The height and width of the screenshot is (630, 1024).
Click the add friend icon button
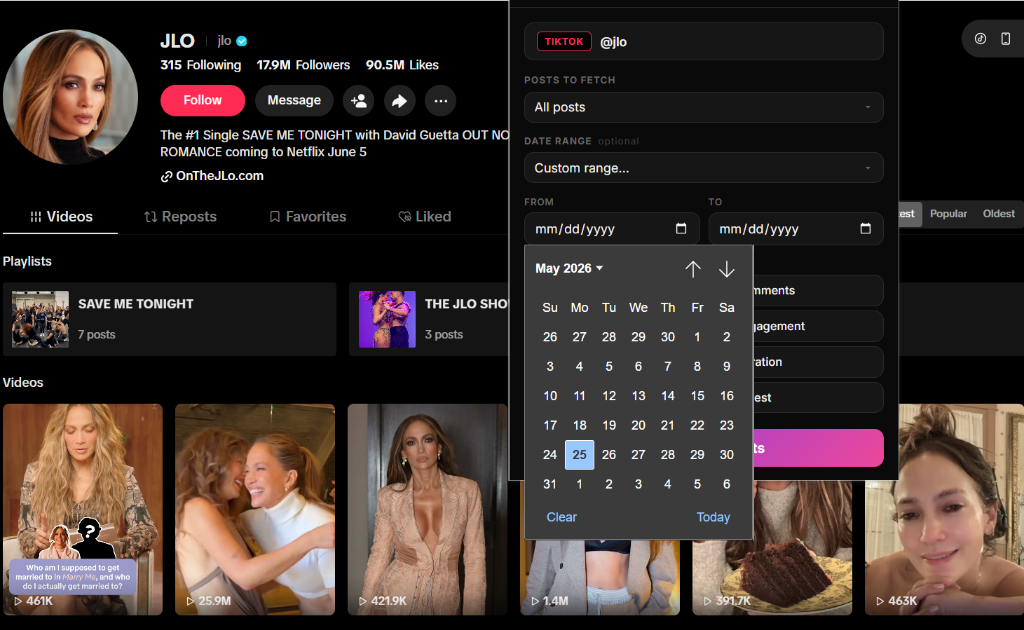click(x=359, y=101)
